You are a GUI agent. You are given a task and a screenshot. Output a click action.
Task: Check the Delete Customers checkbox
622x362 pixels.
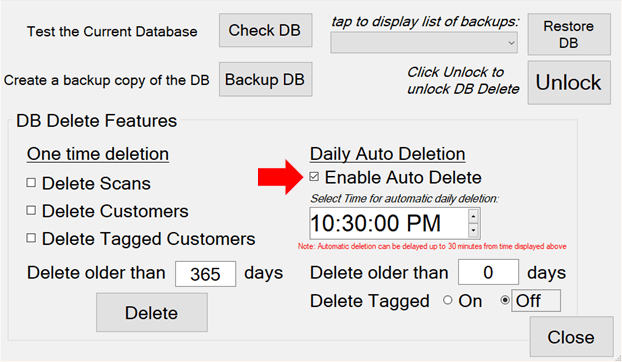(31, 211)
